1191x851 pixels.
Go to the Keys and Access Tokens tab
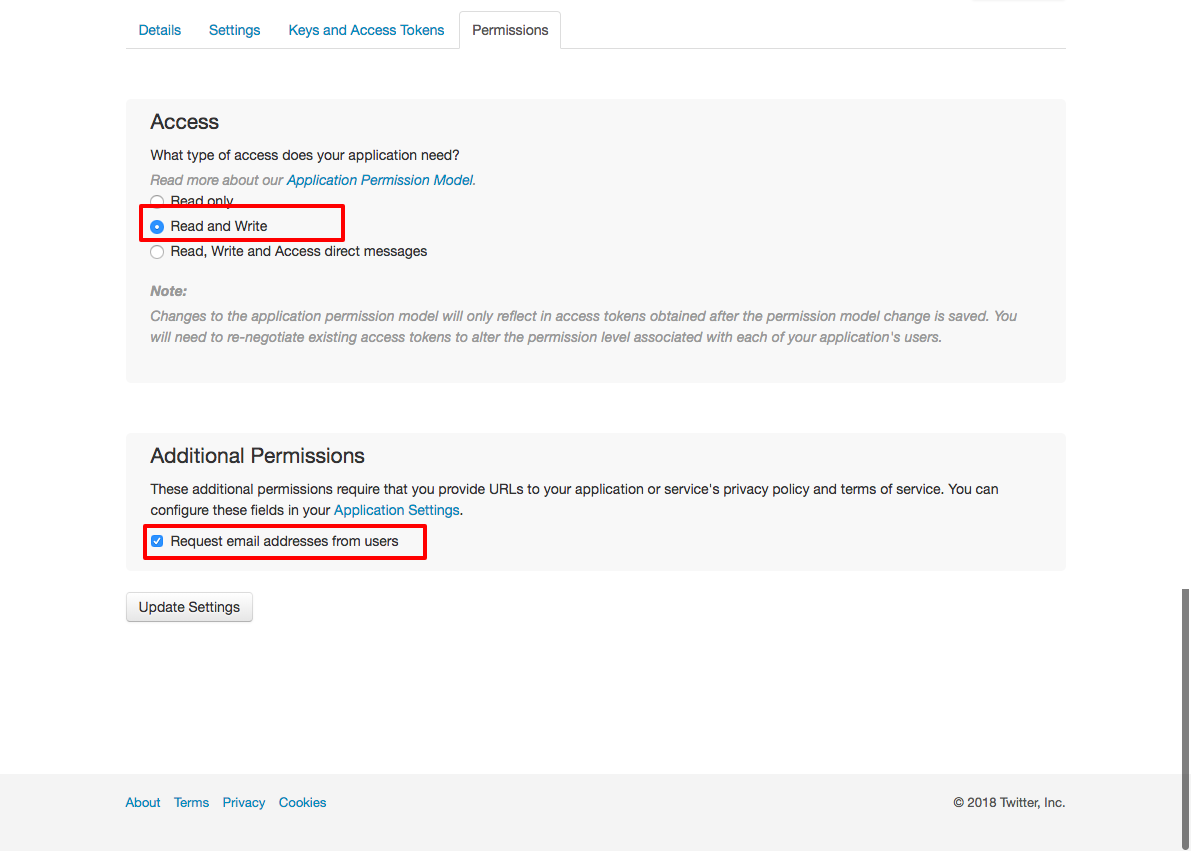(x=365, y=30)
